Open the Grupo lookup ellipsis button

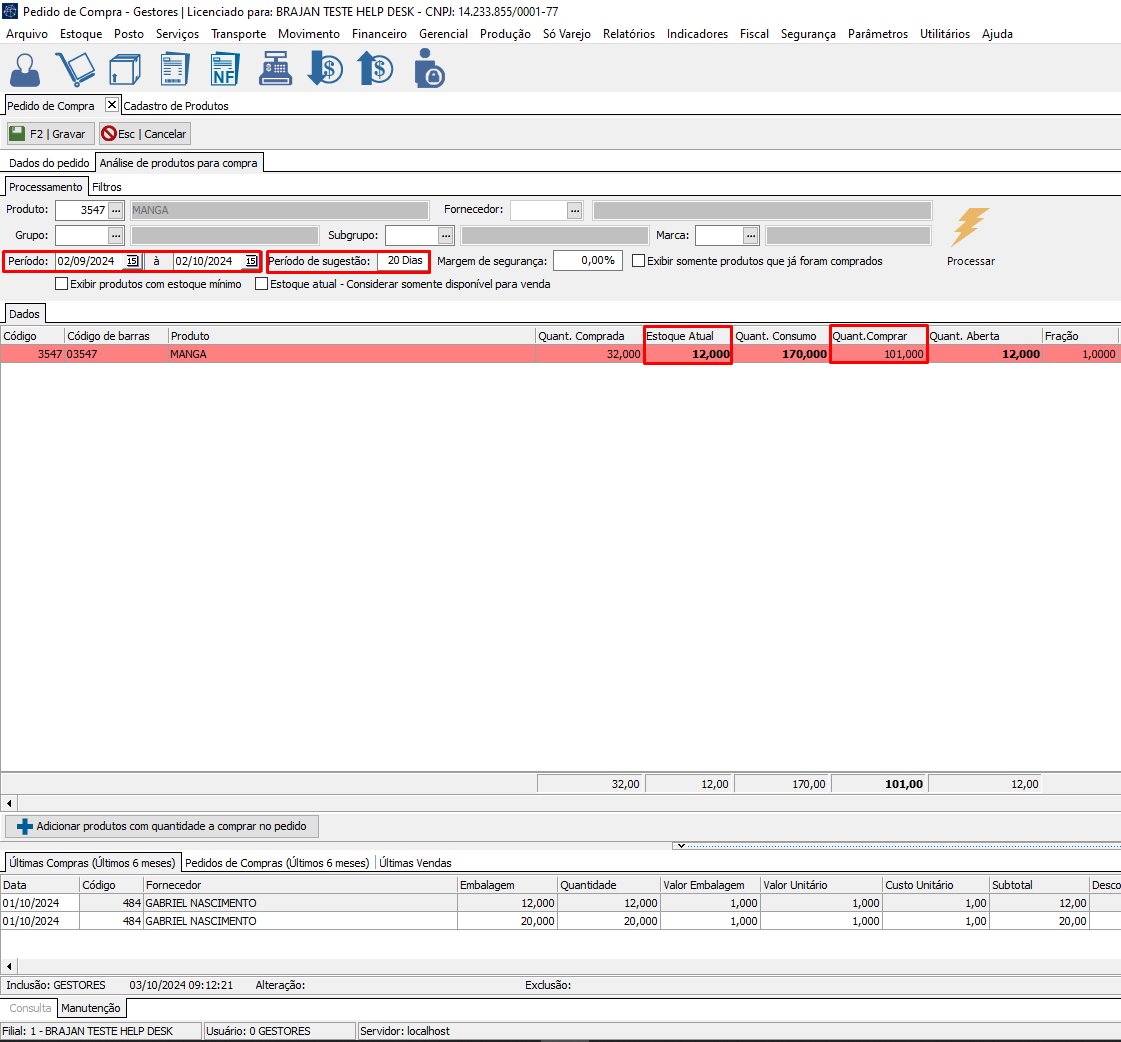pyautogui.click(x=116, y=235)
